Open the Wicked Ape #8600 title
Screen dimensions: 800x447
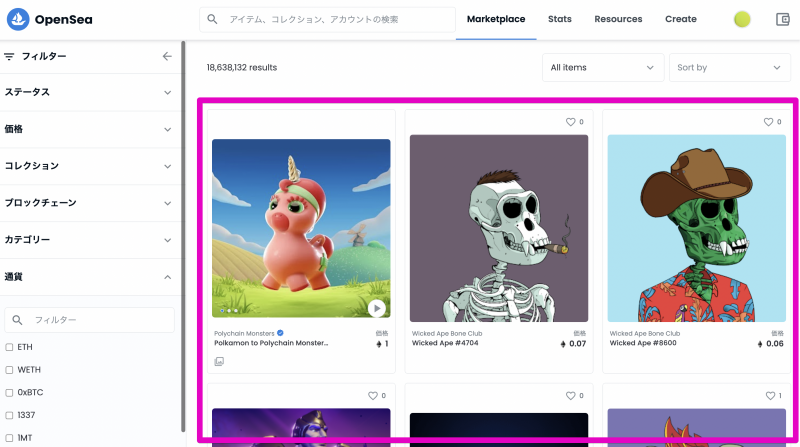click(x=643, y=343)
